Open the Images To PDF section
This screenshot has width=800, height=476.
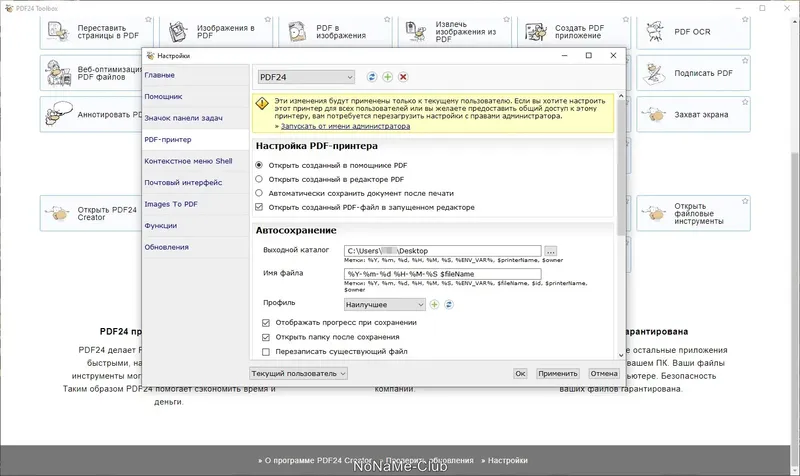click(195, 204)
